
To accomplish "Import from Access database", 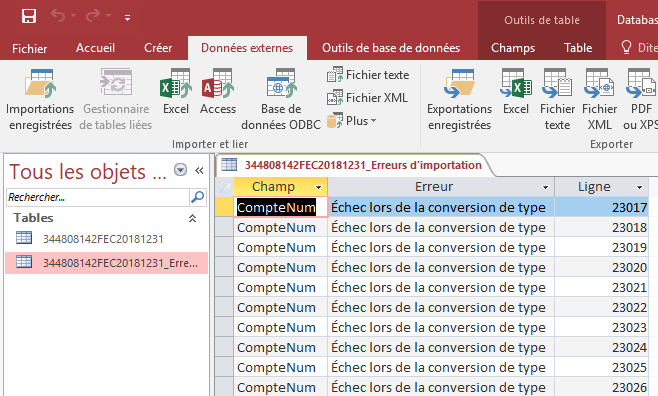I will point(218,91).
